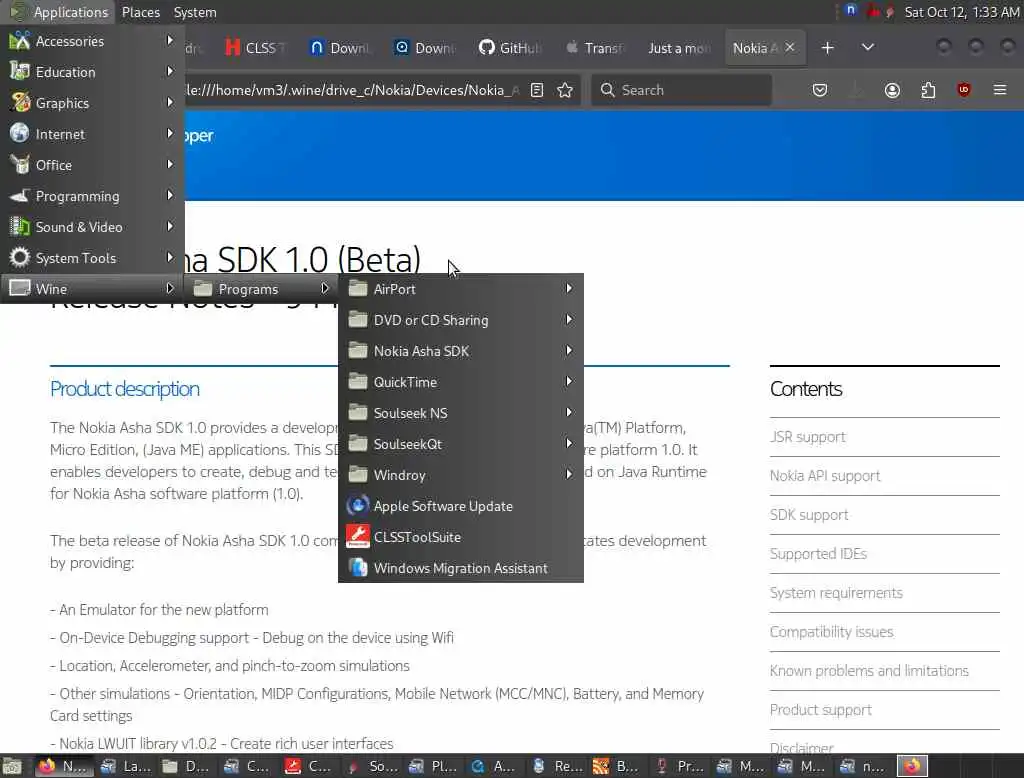Expand the DVD or CD Sharing arrow
Image resolution: width=1024 pixels, height=778 pixels.
[x=569, y=319]
